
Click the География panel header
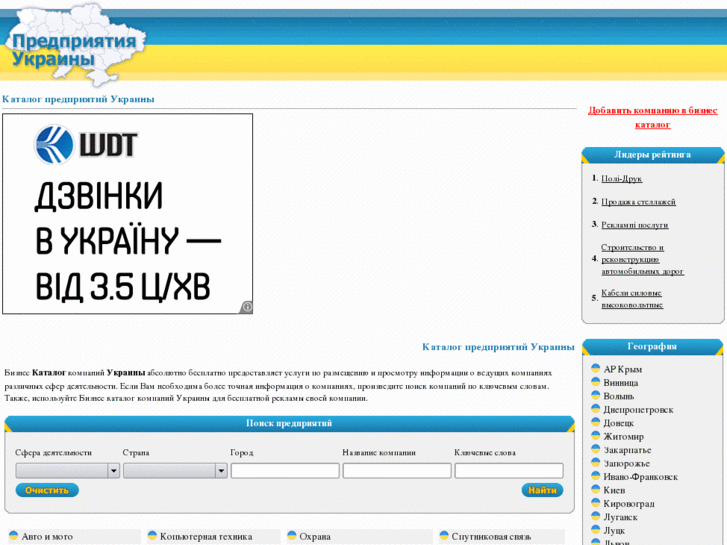tap(652, 346)
